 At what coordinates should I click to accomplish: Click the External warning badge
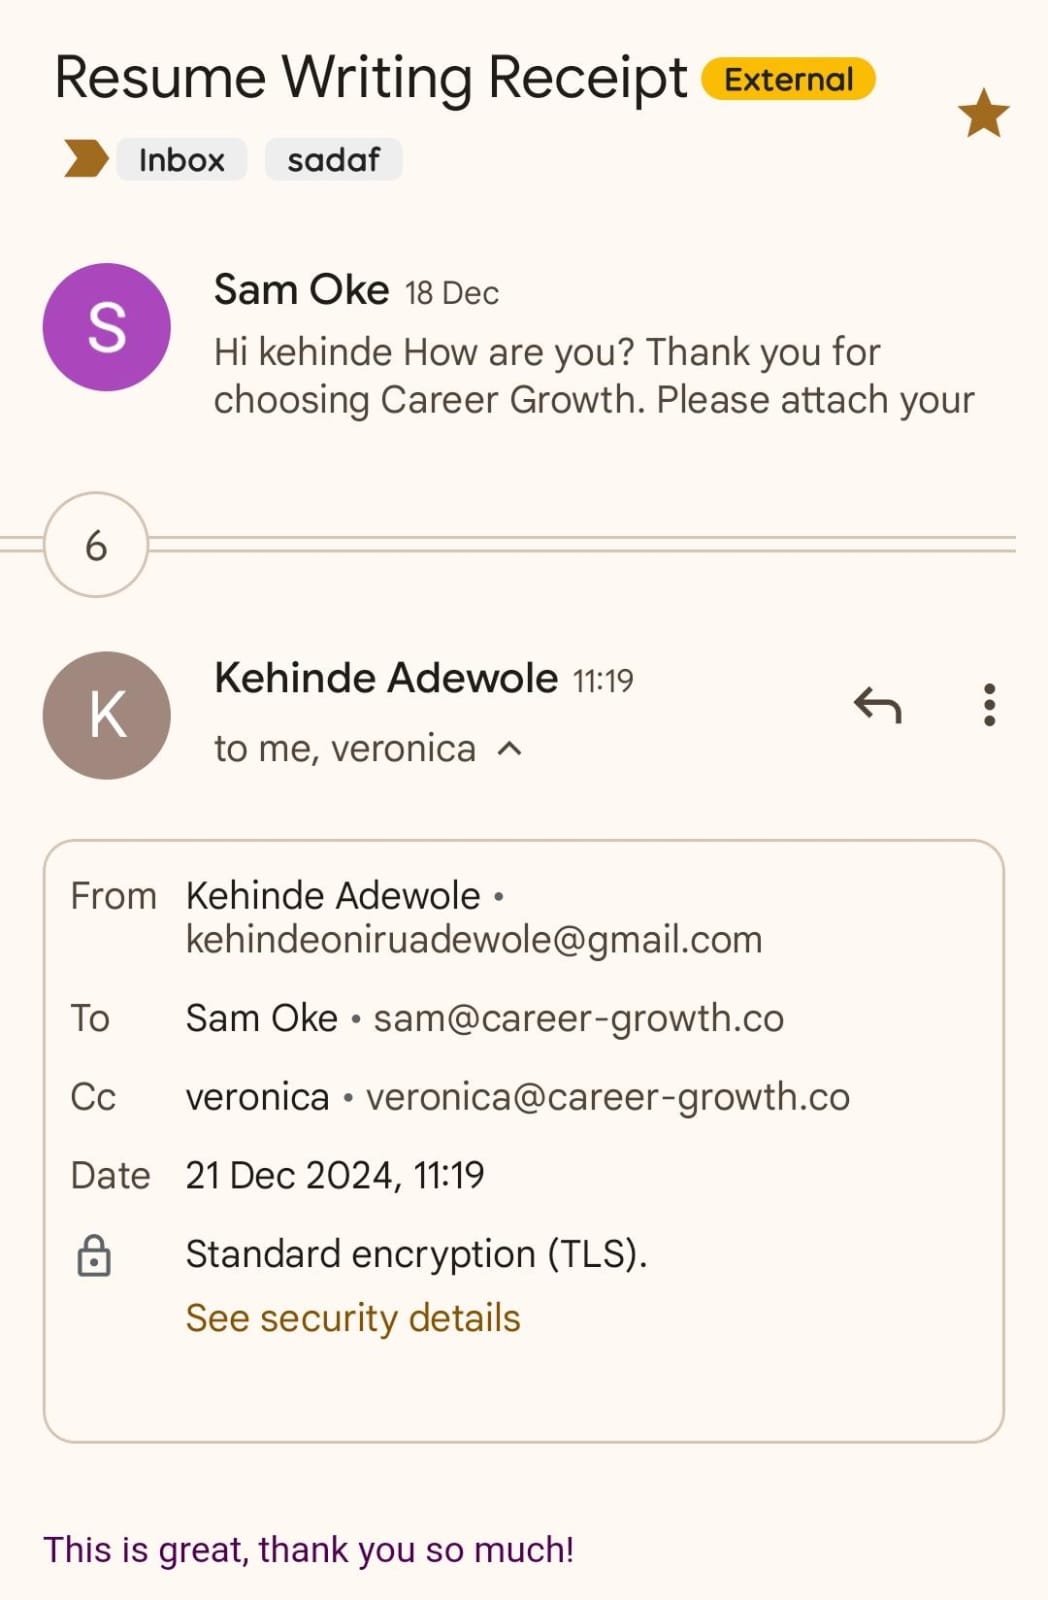coord(788,79)
